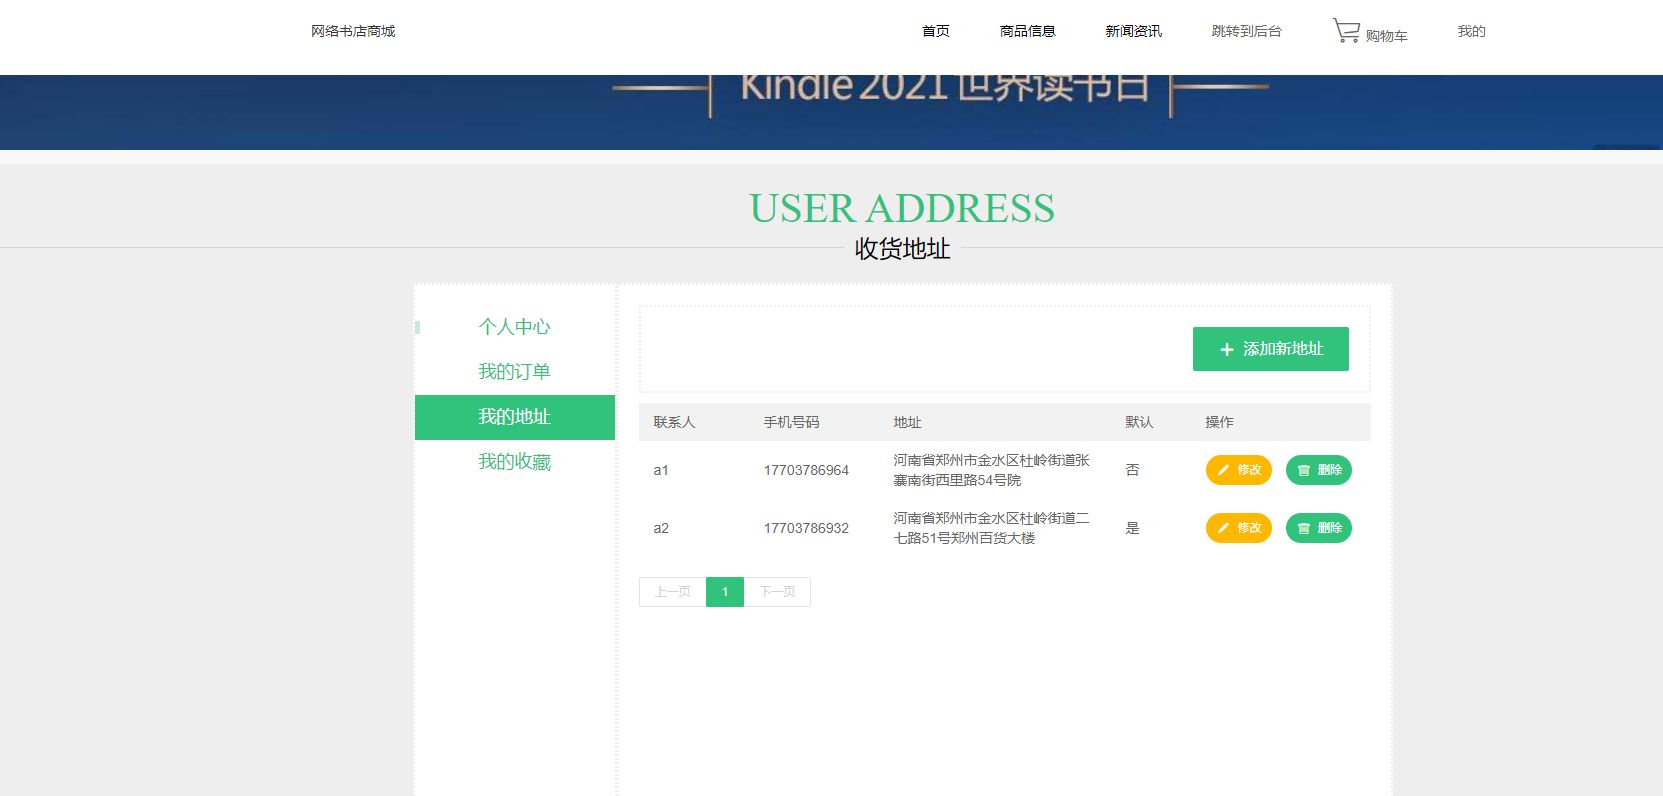Viewport: 1663px width, 796px height.
Task: Click 是 default value in a2 row
Action: 1132,528
